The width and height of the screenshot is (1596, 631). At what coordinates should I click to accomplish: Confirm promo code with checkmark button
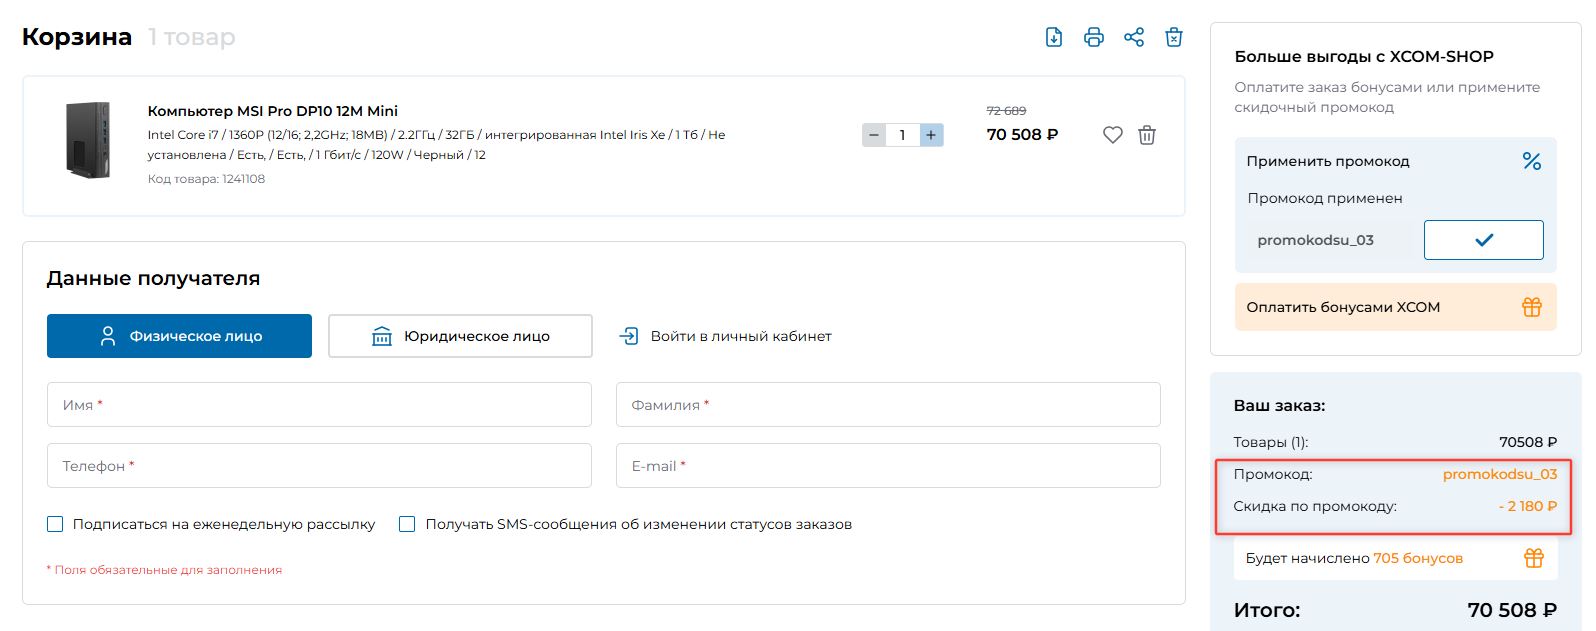pyautogui.click(x=1483, y=240)
